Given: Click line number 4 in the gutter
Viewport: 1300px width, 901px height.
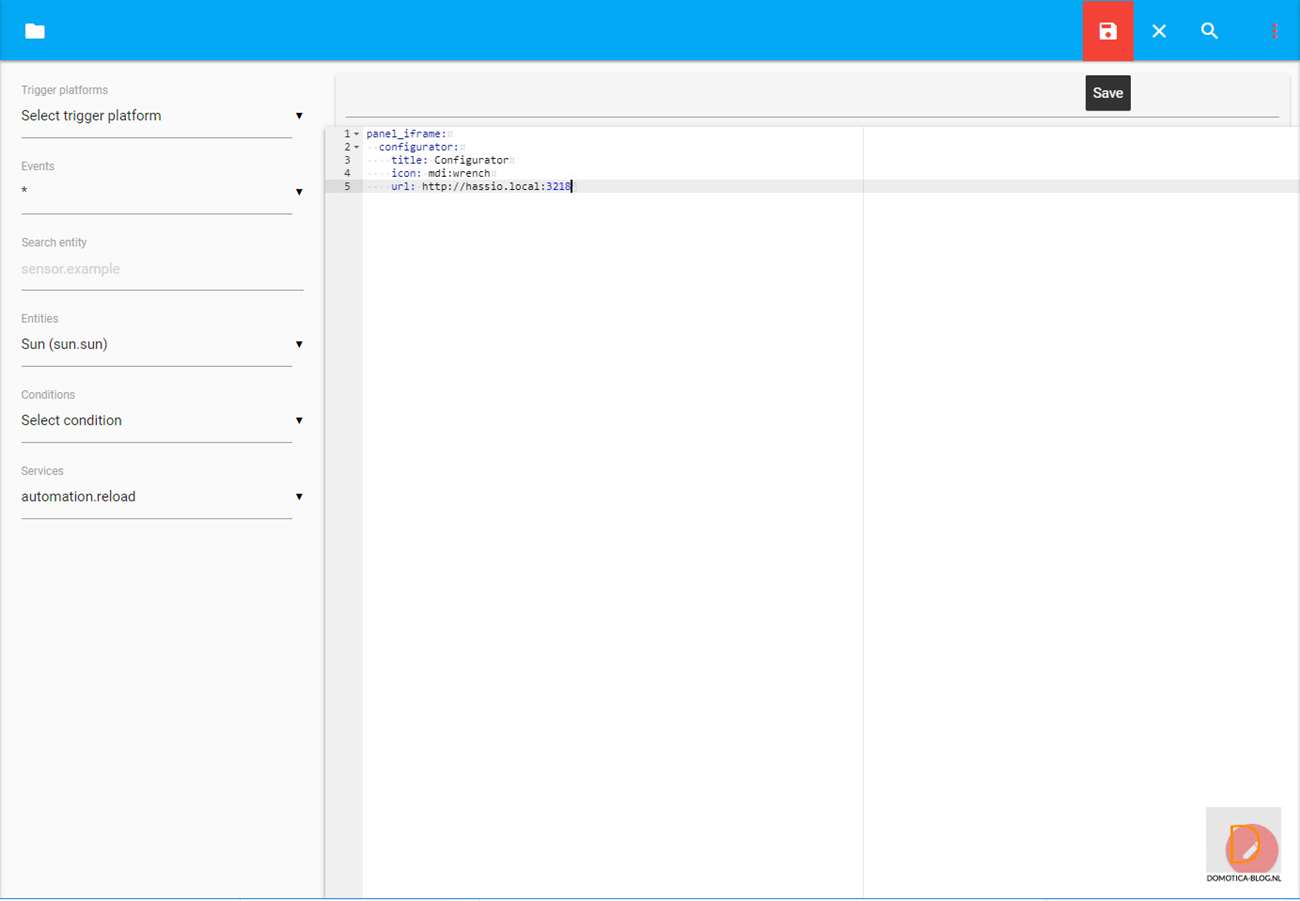Looking at the screenshot, I should 346,173.
